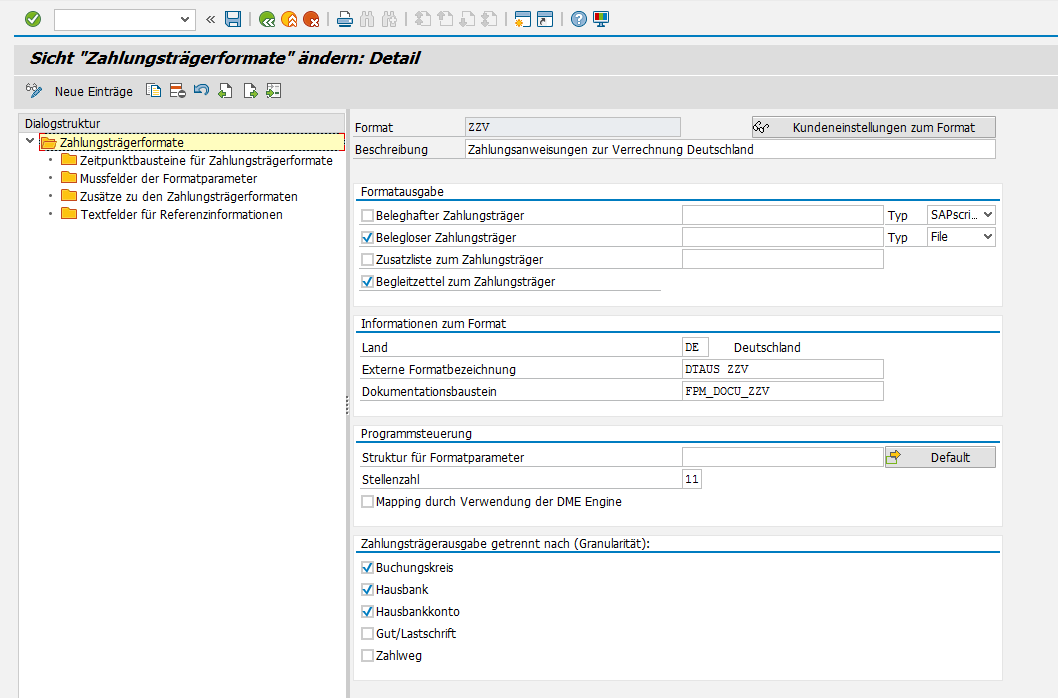The height and width of the screenshot is (698, 1058).
Task: Click the Copy As icon
Action: pyautogui.click(x=154, y=91)
